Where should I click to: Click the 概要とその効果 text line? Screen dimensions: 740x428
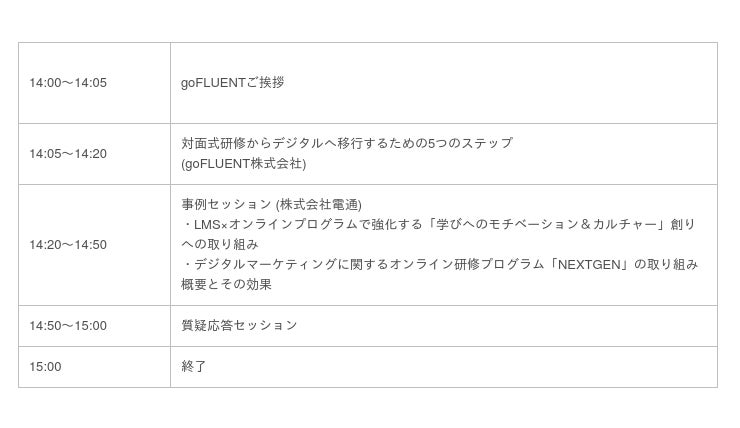pos(226,285)
